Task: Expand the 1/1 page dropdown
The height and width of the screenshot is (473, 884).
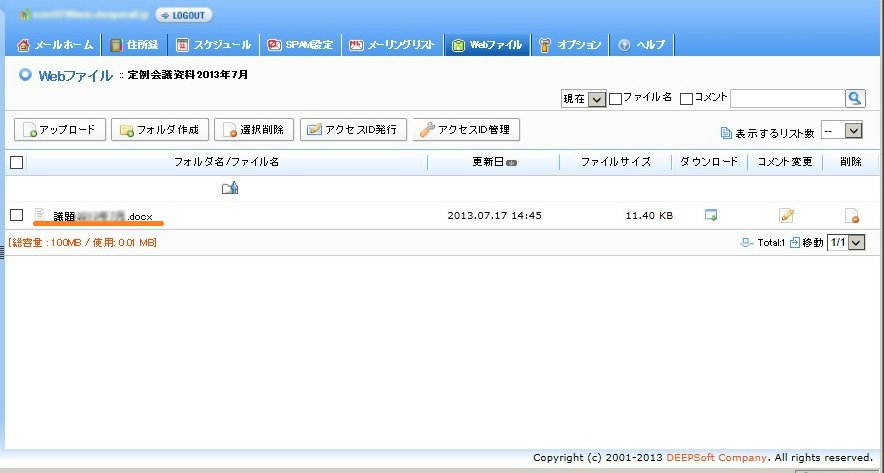Action: coord(846,242)
